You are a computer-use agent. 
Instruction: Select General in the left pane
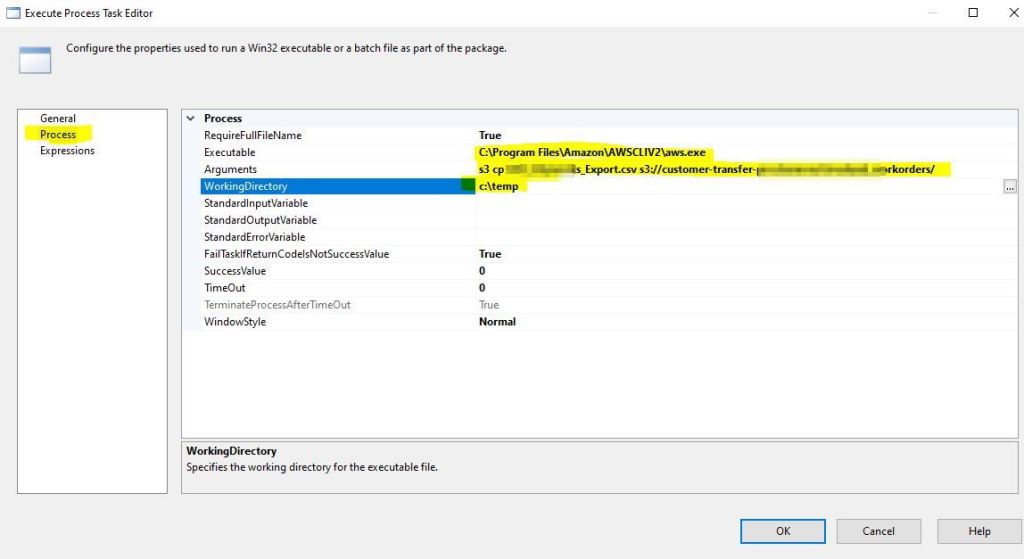tap(58, 118)
